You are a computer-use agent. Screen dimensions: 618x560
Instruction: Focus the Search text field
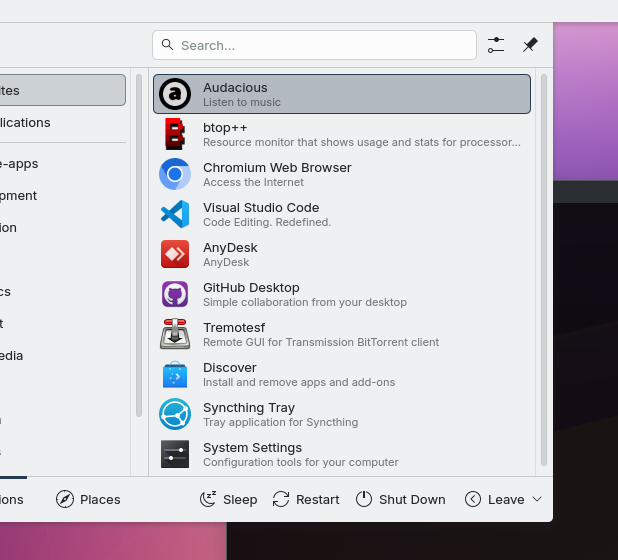(314, 45)
